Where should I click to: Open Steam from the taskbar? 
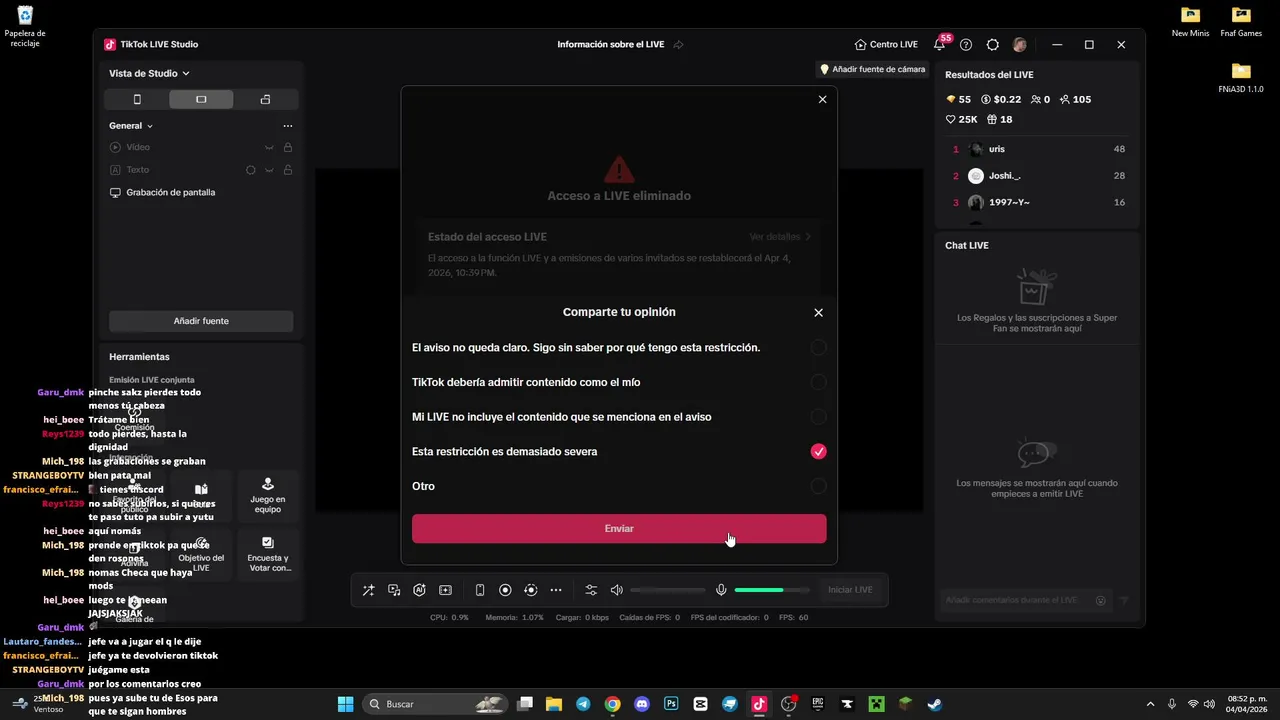[934, 704]
